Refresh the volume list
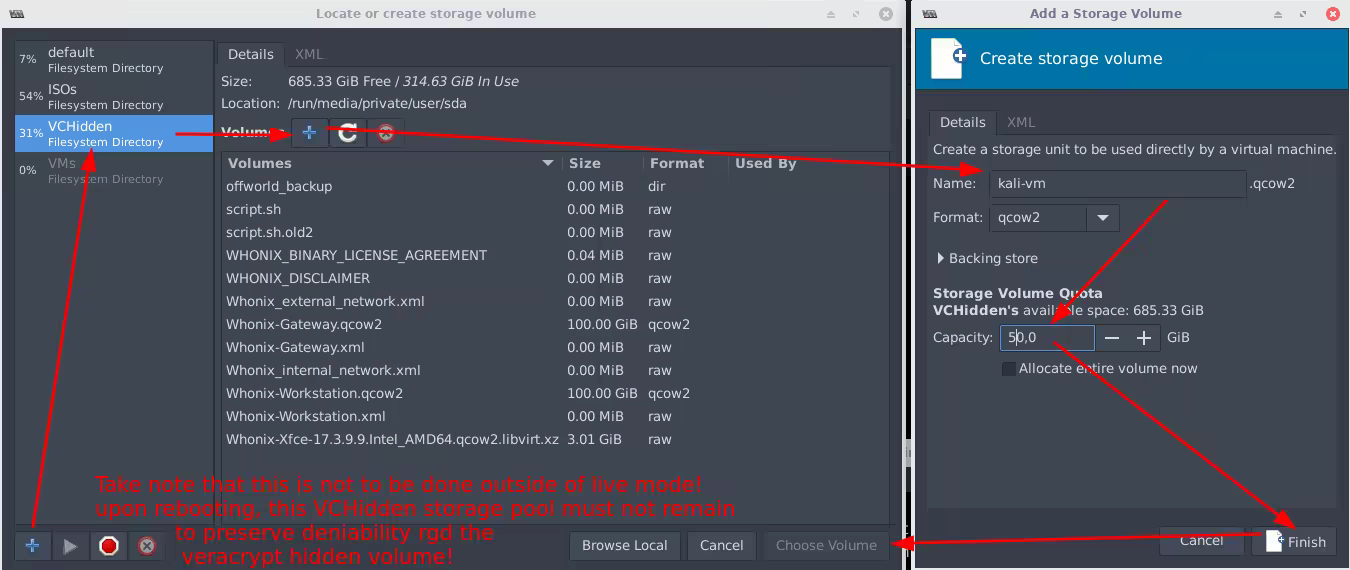Image resolution: width=1350 pixels, height=570 pixels. (x=347, y=132)
